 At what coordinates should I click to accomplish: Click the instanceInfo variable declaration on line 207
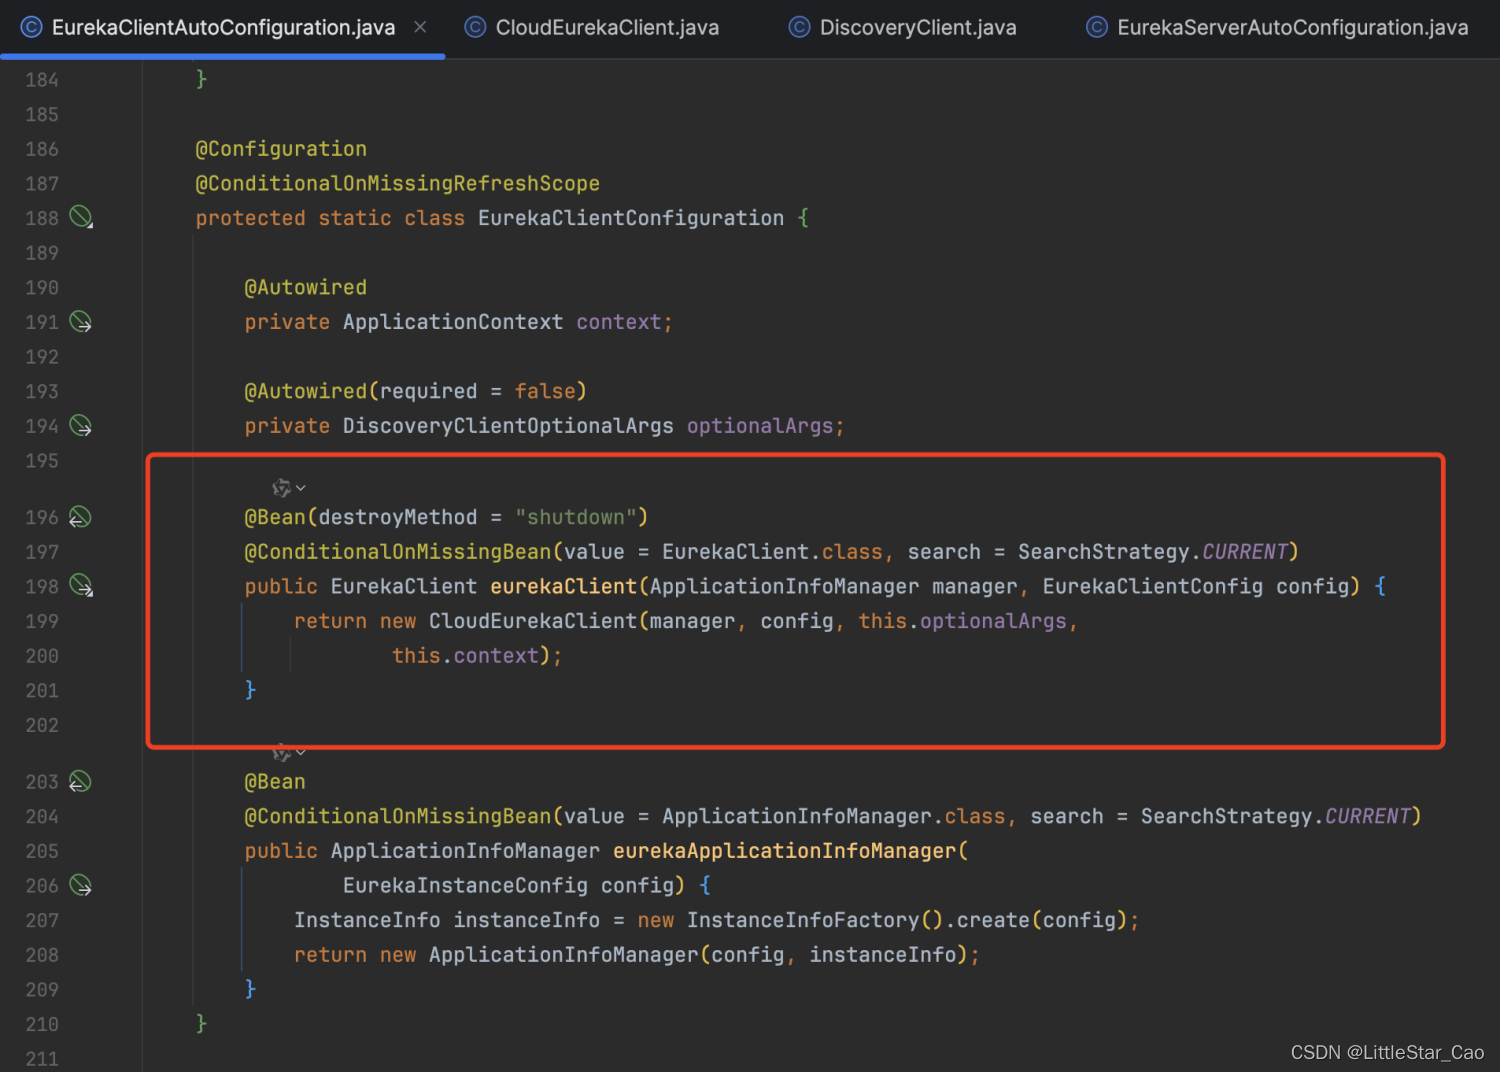(x=527, y=920)
